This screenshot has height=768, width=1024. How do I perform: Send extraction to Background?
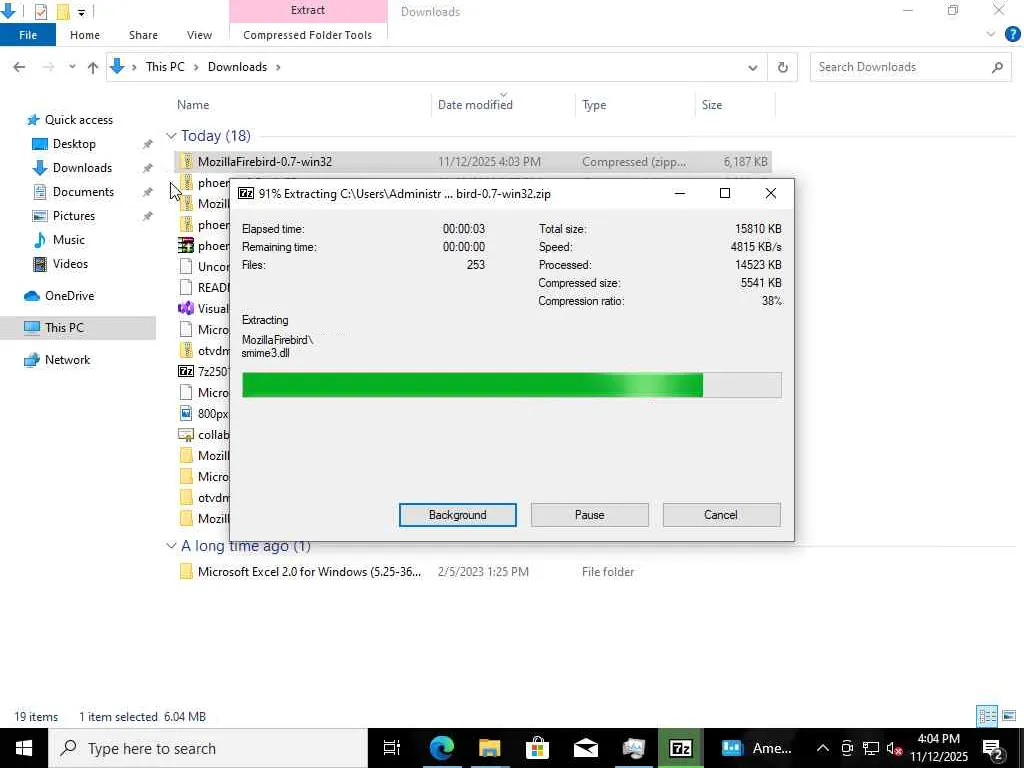click(x=457, y=515)
